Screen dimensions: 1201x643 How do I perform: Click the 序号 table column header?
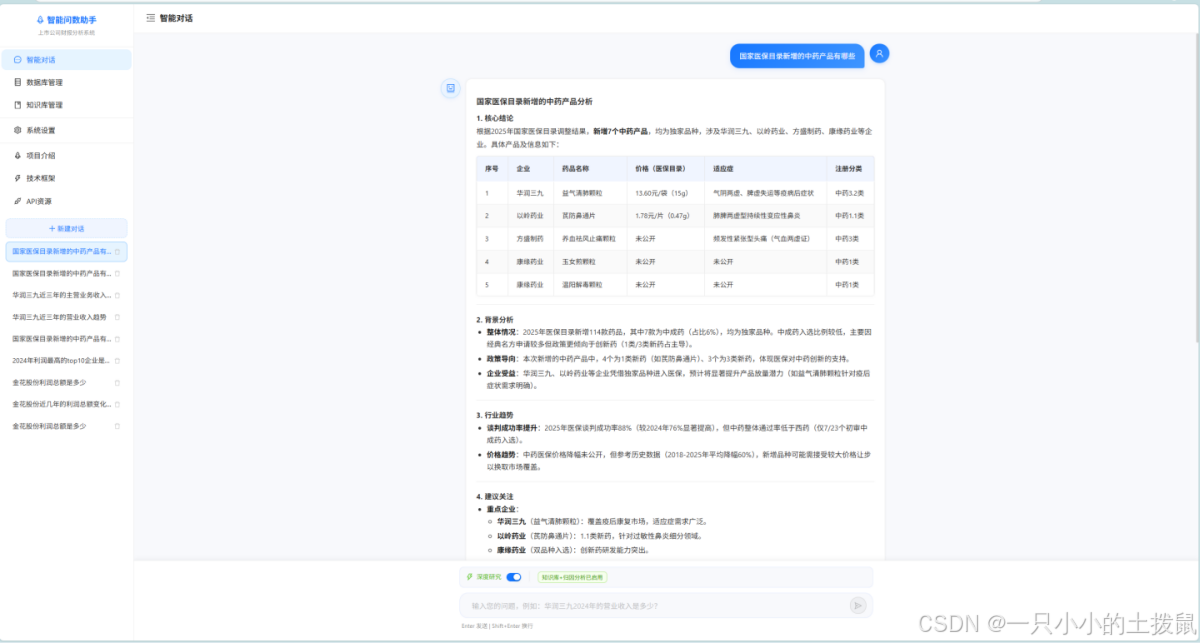pyautogui.click(x=492, y=168)
